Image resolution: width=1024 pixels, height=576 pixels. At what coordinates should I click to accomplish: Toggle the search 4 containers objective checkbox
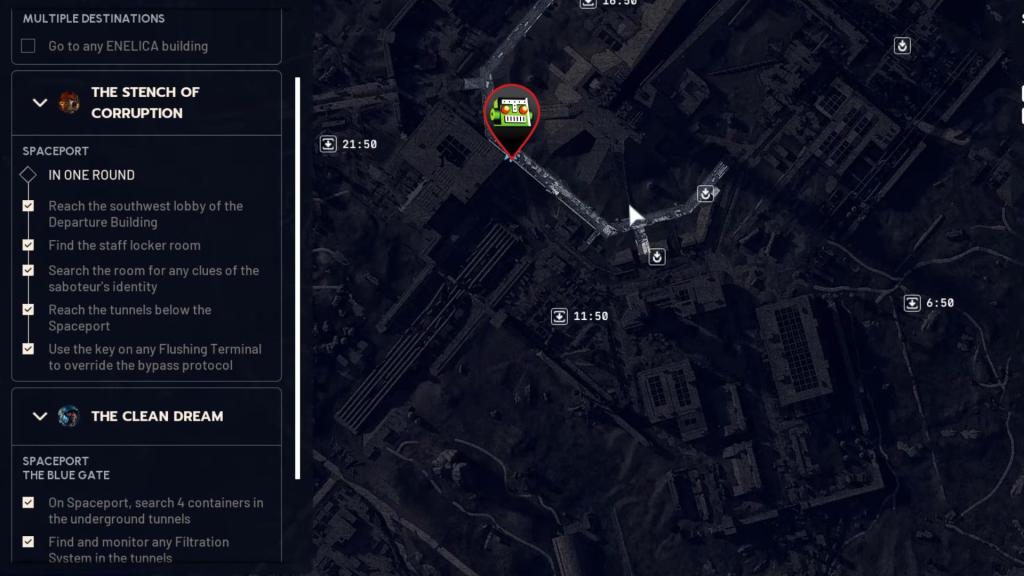(28, 502)
